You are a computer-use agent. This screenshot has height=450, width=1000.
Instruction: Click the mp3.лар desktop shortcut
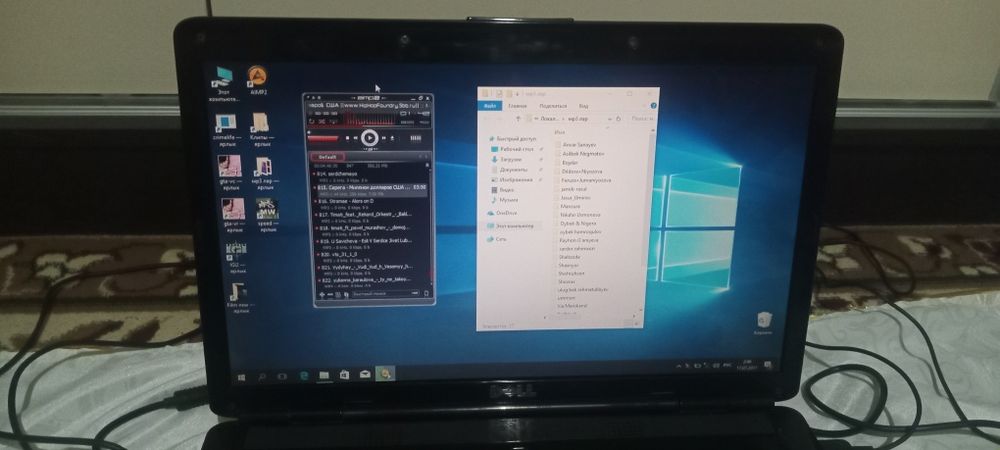(x=264, y=174)
